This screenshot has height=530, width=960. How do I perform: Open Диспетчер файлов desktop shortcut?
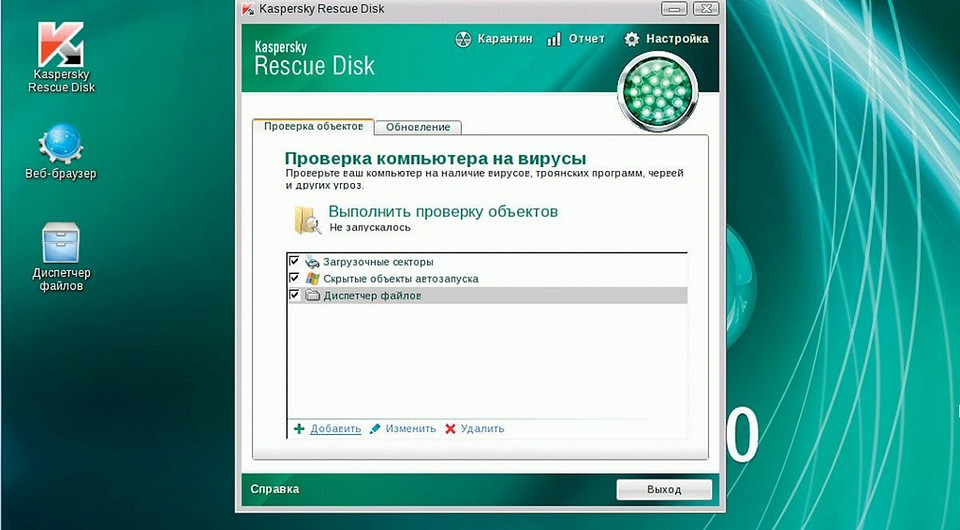tap(61, 245)
